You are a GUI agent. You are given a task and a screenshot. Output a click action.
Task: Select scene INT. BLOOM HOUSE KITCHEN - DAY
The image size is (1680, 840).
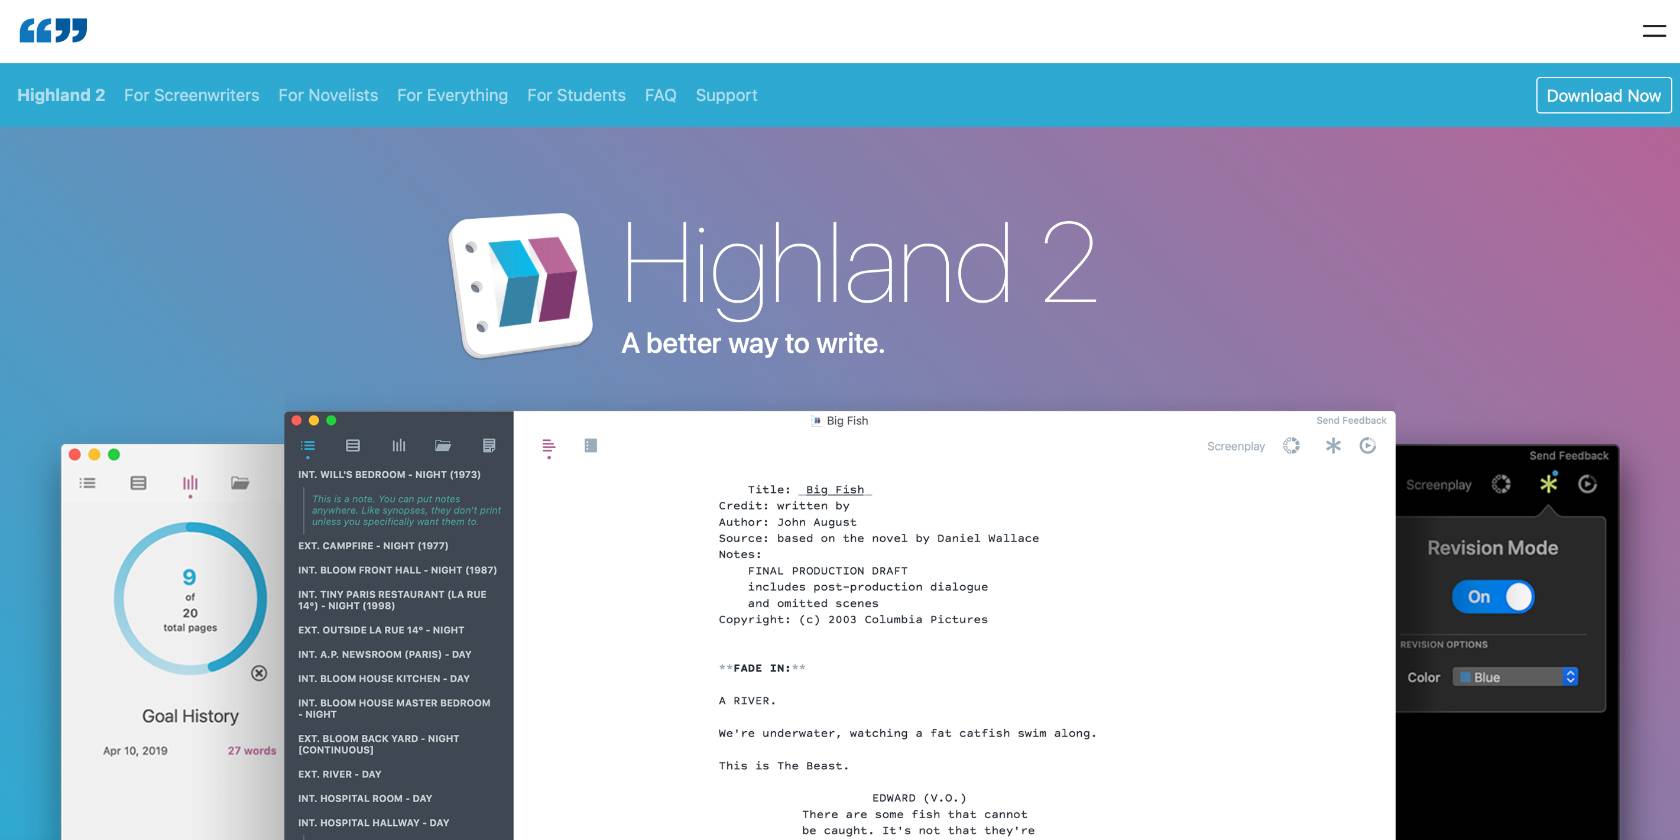coord(383,678)
